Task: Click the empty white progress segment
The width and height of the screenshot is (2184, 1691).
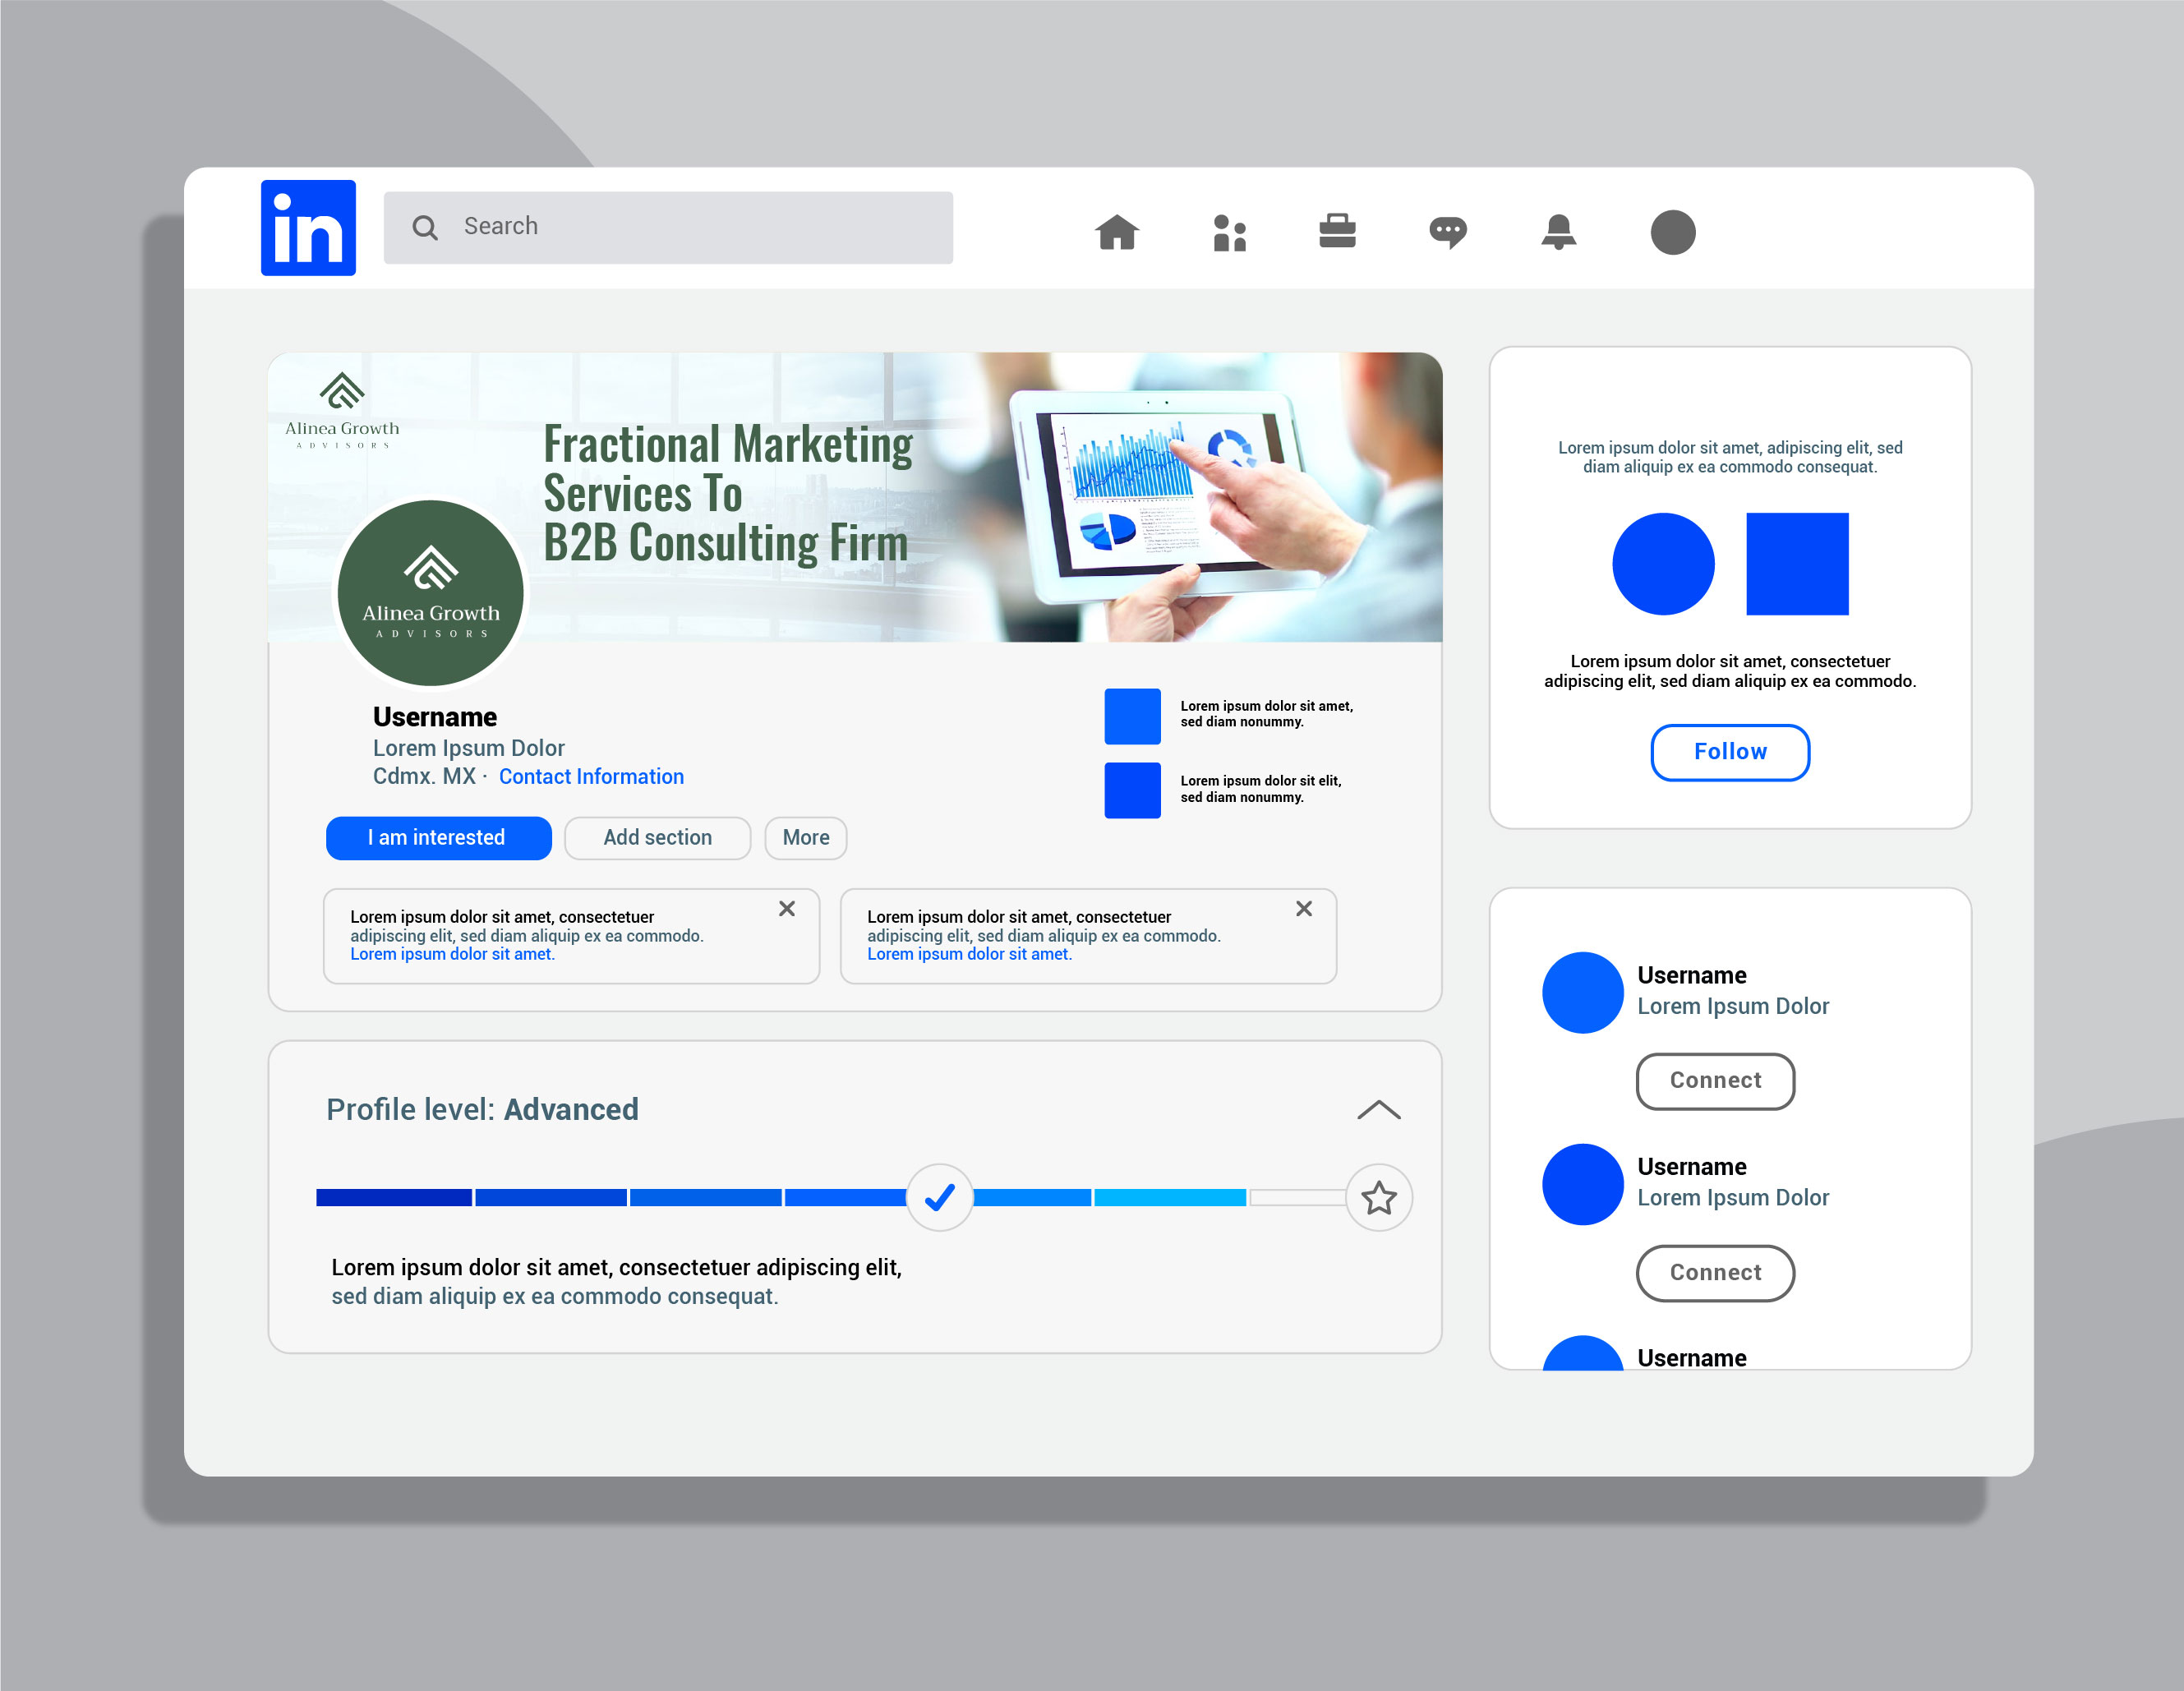Action: click(x=1298, y=1197)
